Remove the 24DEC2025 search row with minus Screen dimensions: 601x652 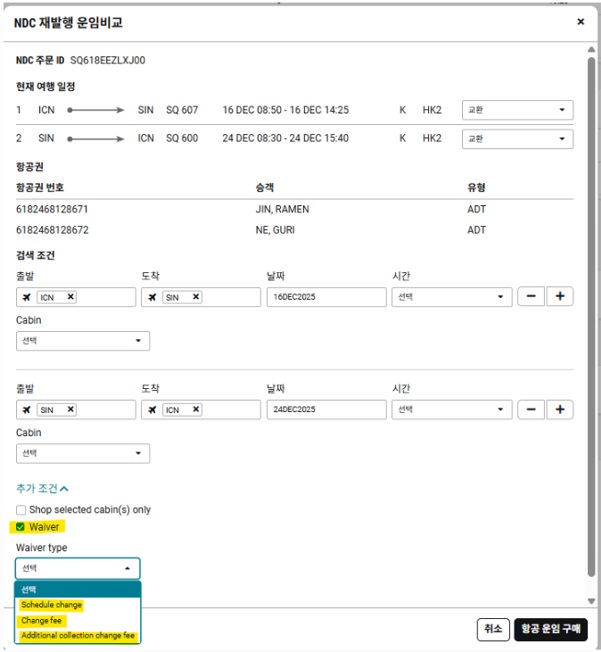tap(531, 410)
